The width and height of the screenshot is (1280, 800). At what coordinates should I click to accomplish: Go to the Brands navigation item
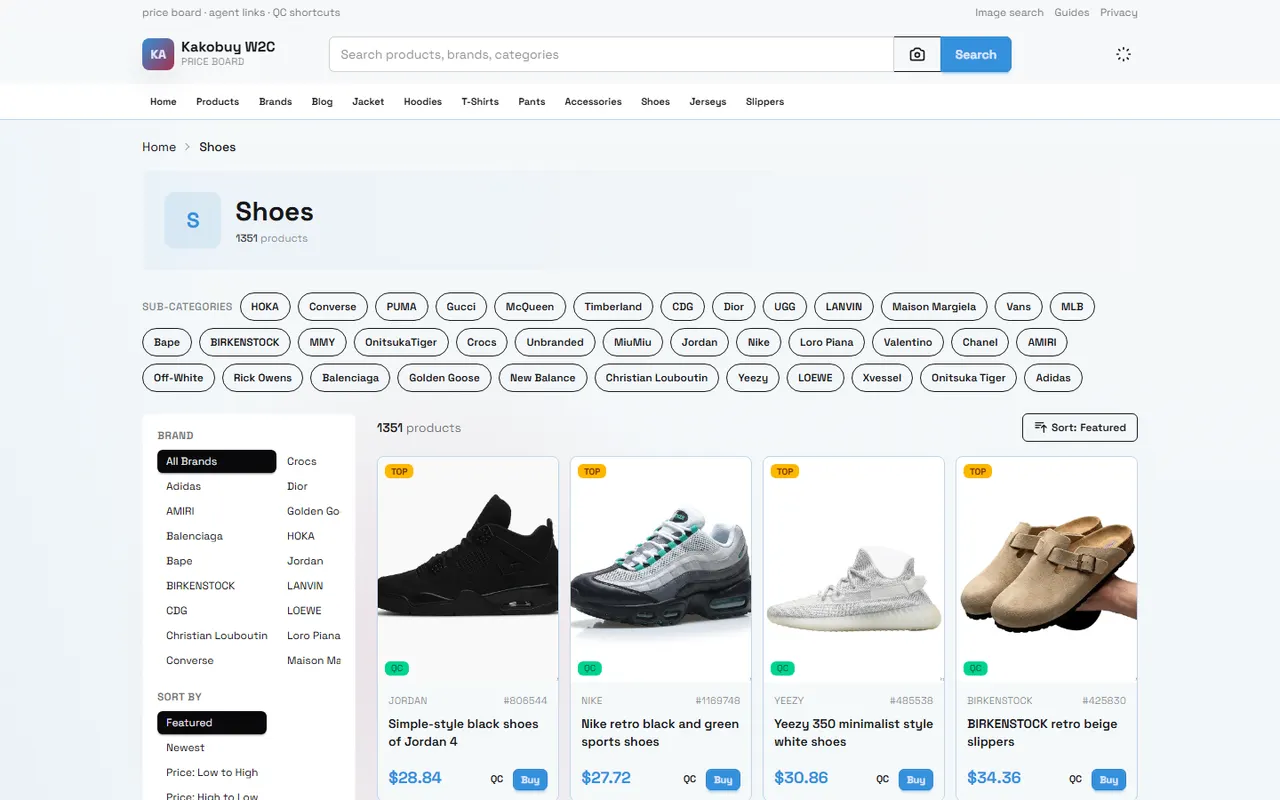[x=275, y=102]
